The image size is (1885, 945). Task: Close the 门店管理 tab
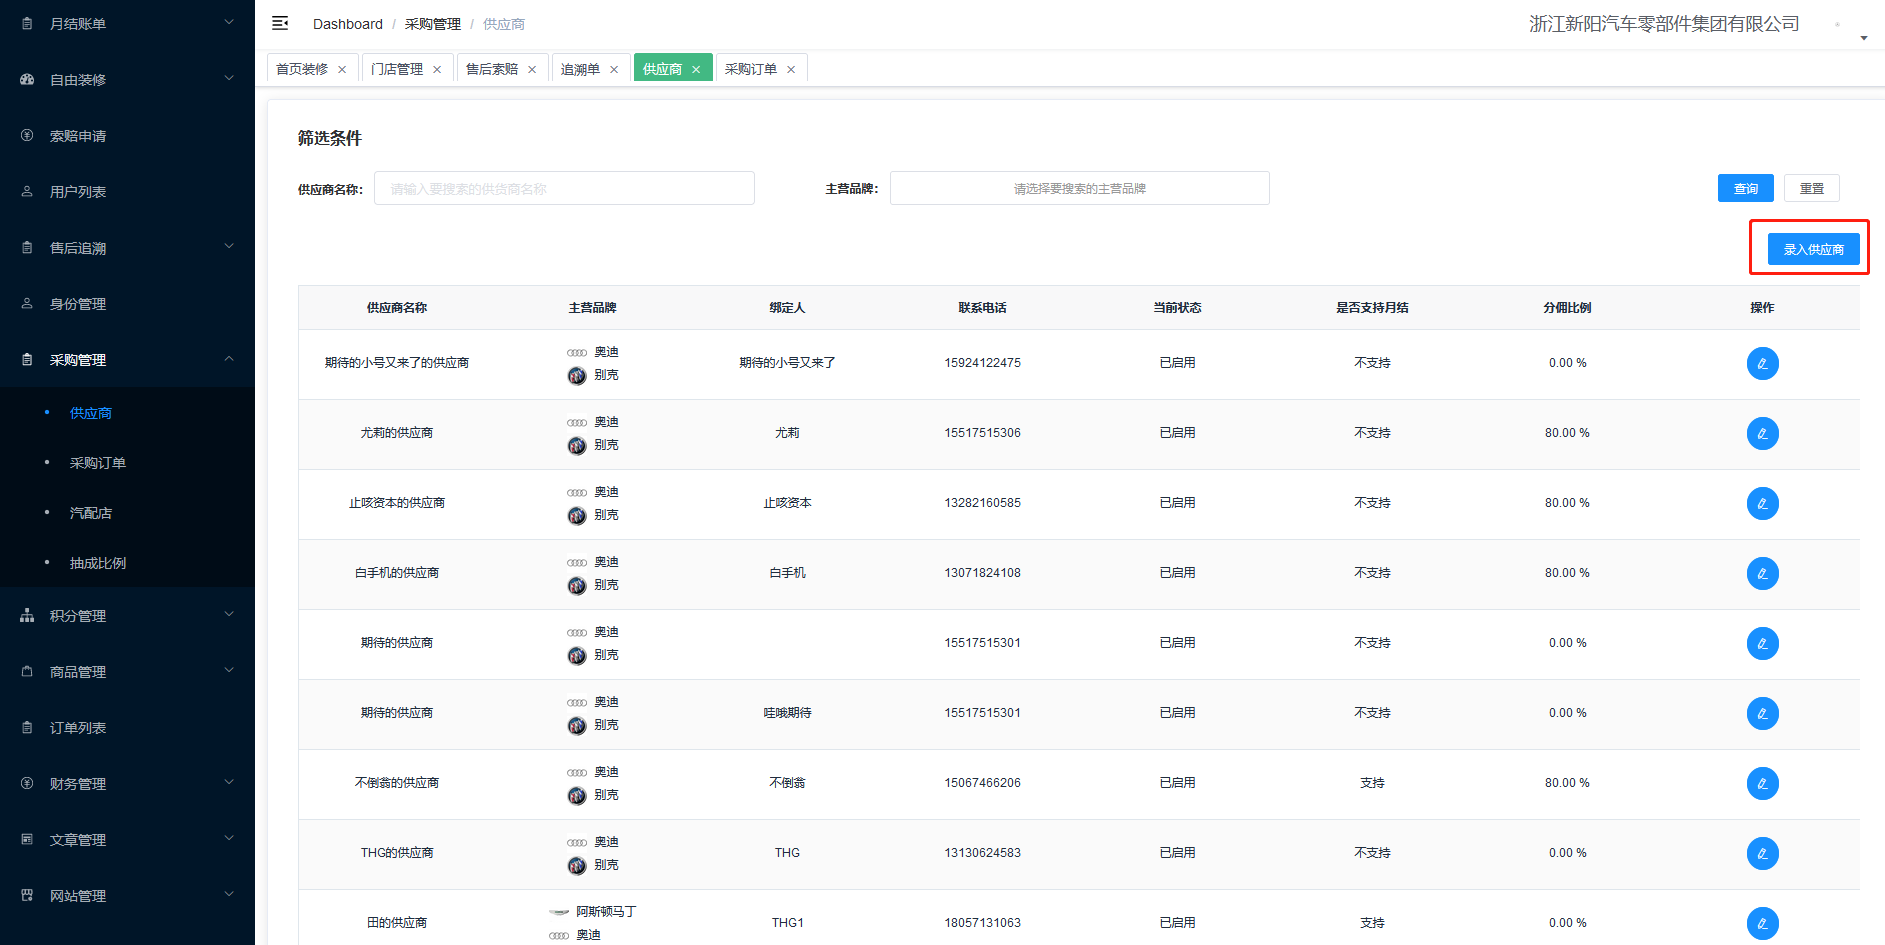[x=437, y=69]
